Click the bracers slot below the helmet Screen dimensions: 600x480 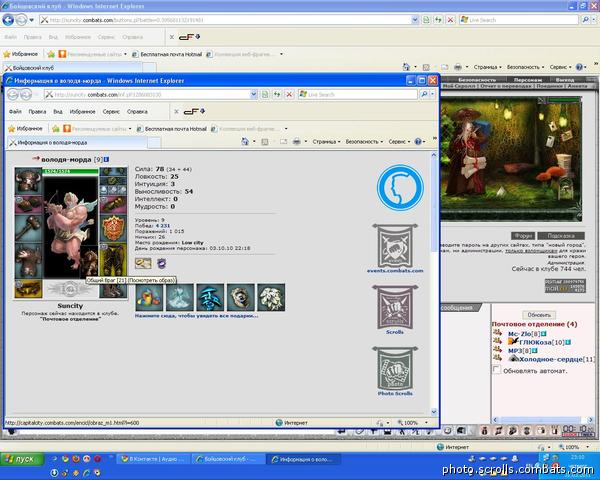pos(28,204)
